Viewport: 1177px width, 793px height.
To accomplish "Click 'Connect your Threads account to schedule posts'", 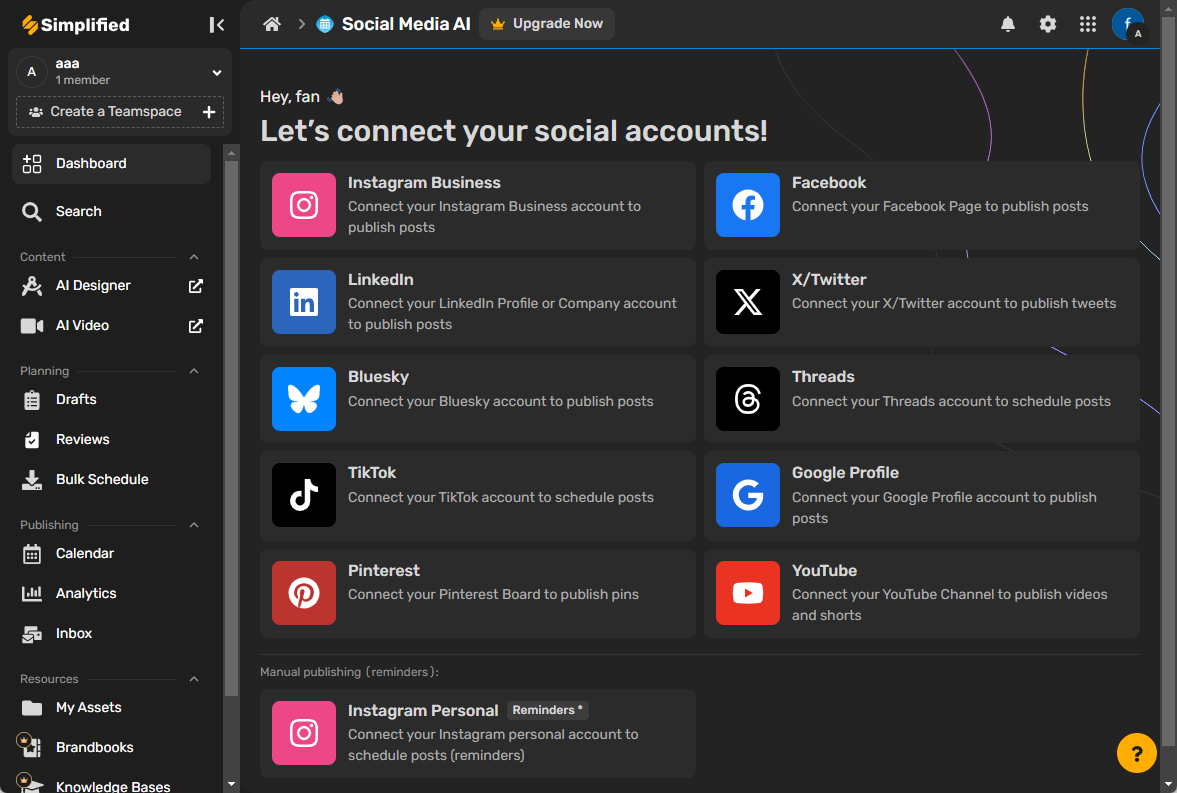I will (951, 401).
